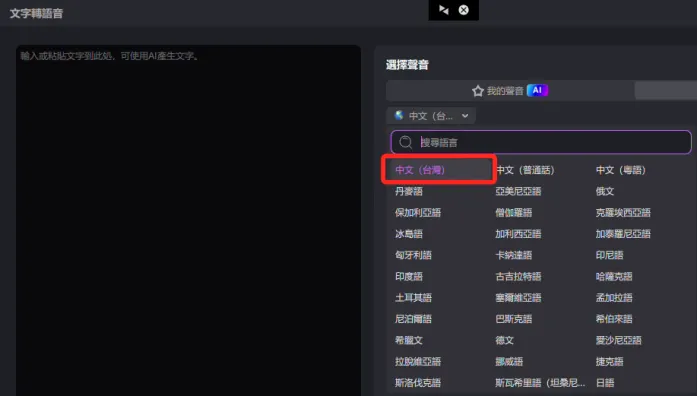
Task: Click the text input area for pasting text
Action: coord(188,220)
